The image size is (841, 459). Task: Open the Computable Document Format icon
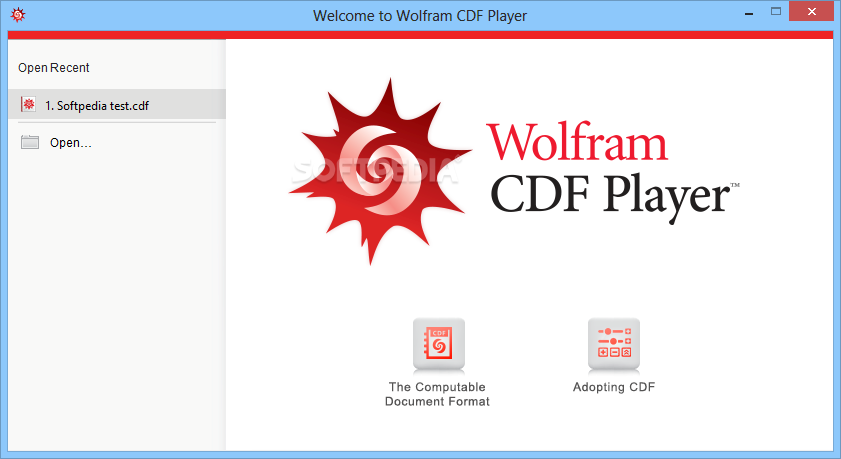(x=439, y=344)
